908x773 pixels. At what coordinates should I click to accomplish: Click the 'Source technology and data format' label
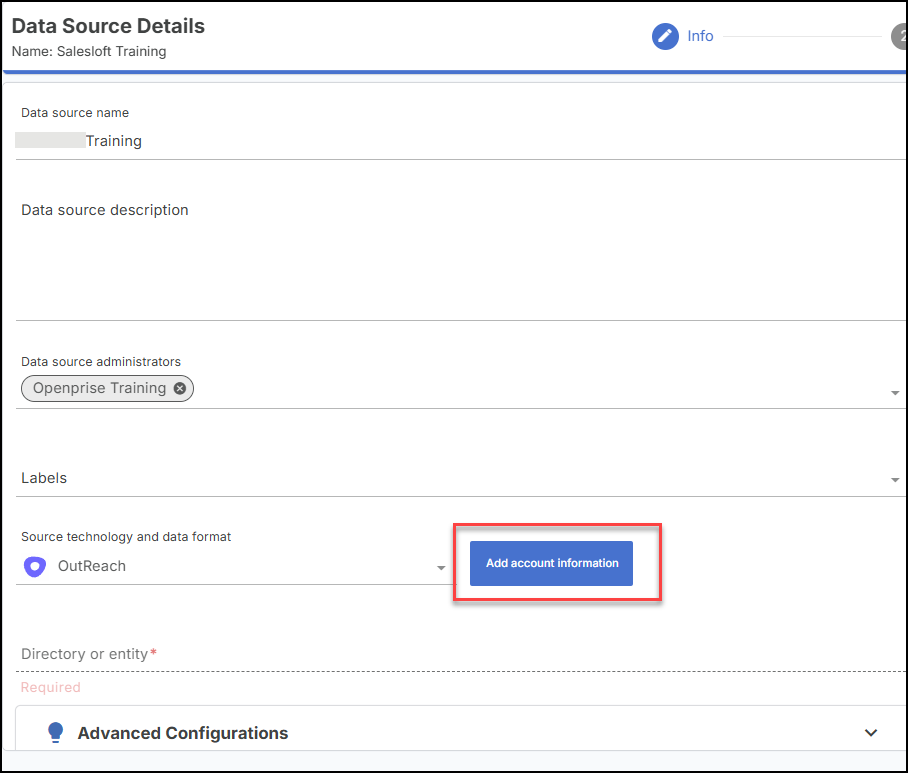point(126,537)
